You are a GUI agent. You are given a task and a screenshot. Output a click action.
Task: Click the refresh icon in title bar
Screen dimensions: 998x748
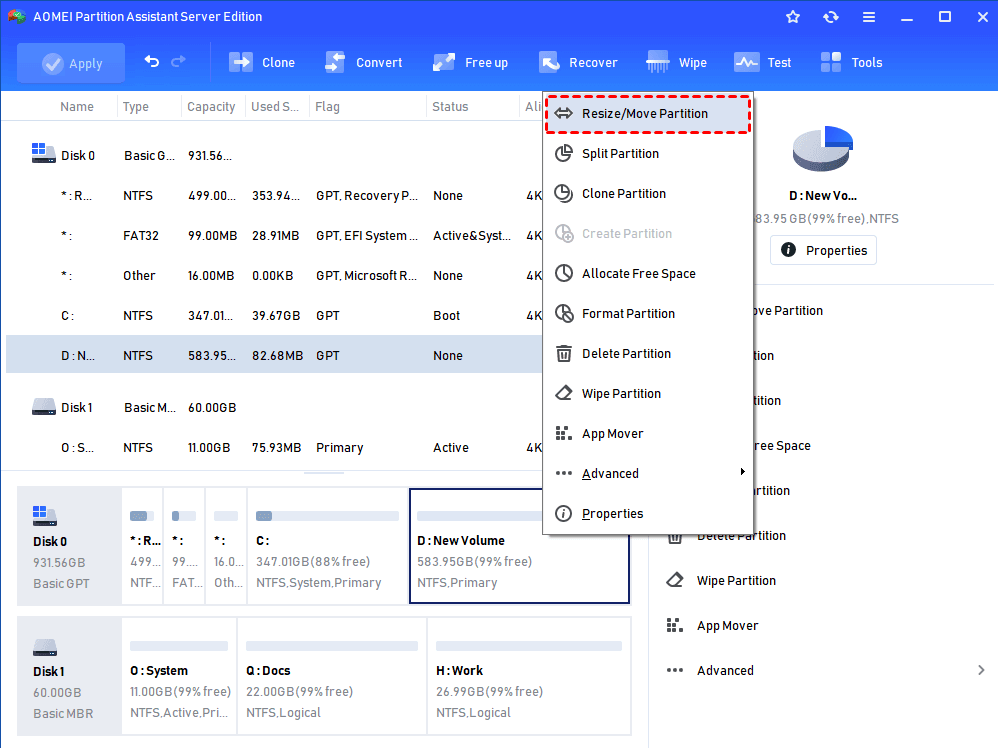[x=831, y=17]
